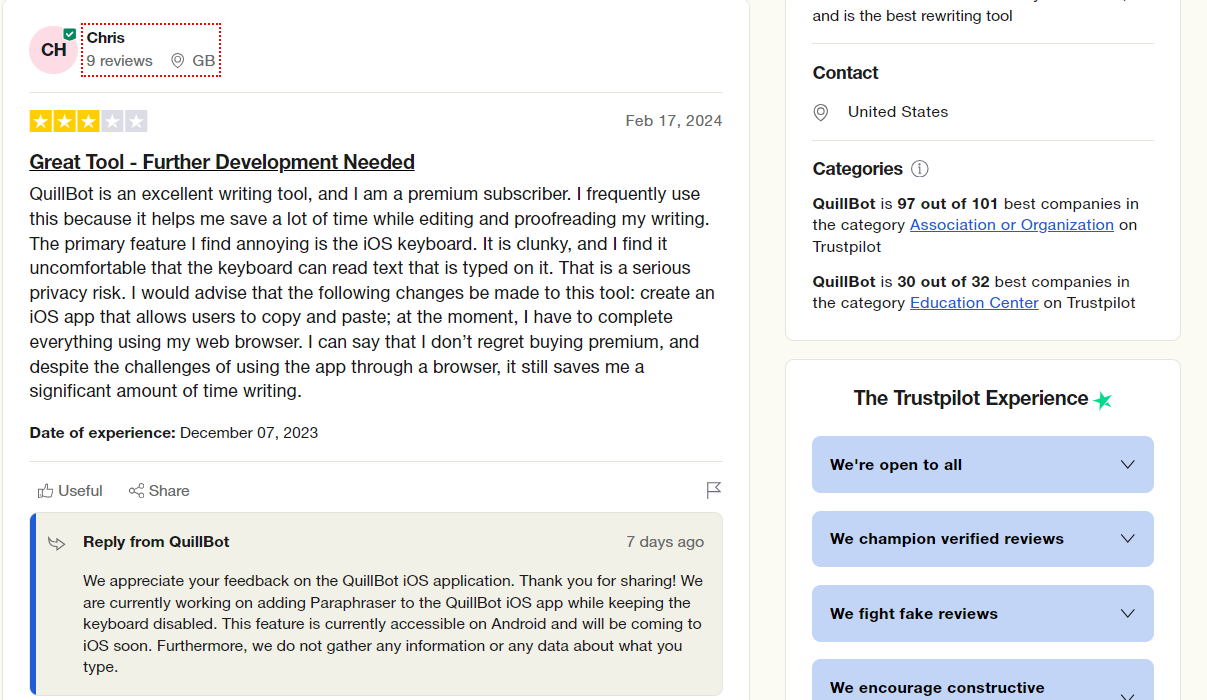The width and height of the screenshot is (1207, 700).
Task: Click the thumbs-up Useful icon
Action: pyautogui.click(x=45, y=491)
